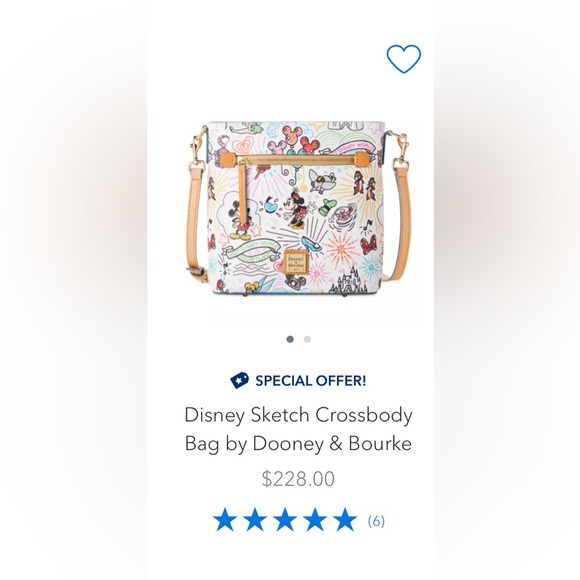Open the (6) reviews count link
The width and height of the screenshot is (580, 580).
click(376, 521)
